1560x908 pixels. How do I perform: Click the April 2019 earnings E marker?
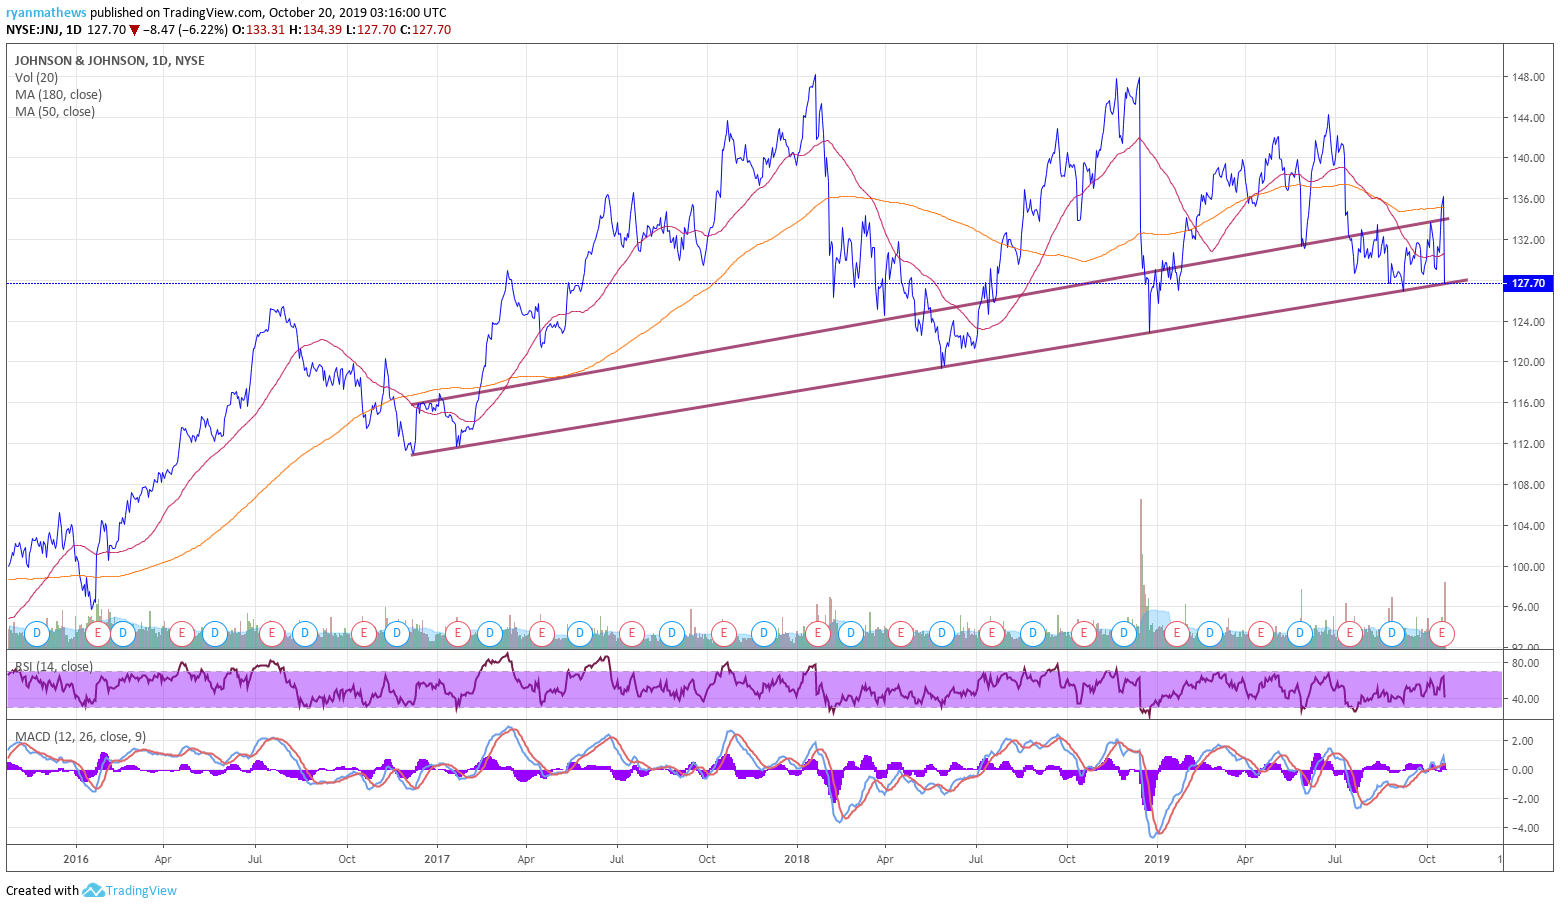click(1260, 633)
